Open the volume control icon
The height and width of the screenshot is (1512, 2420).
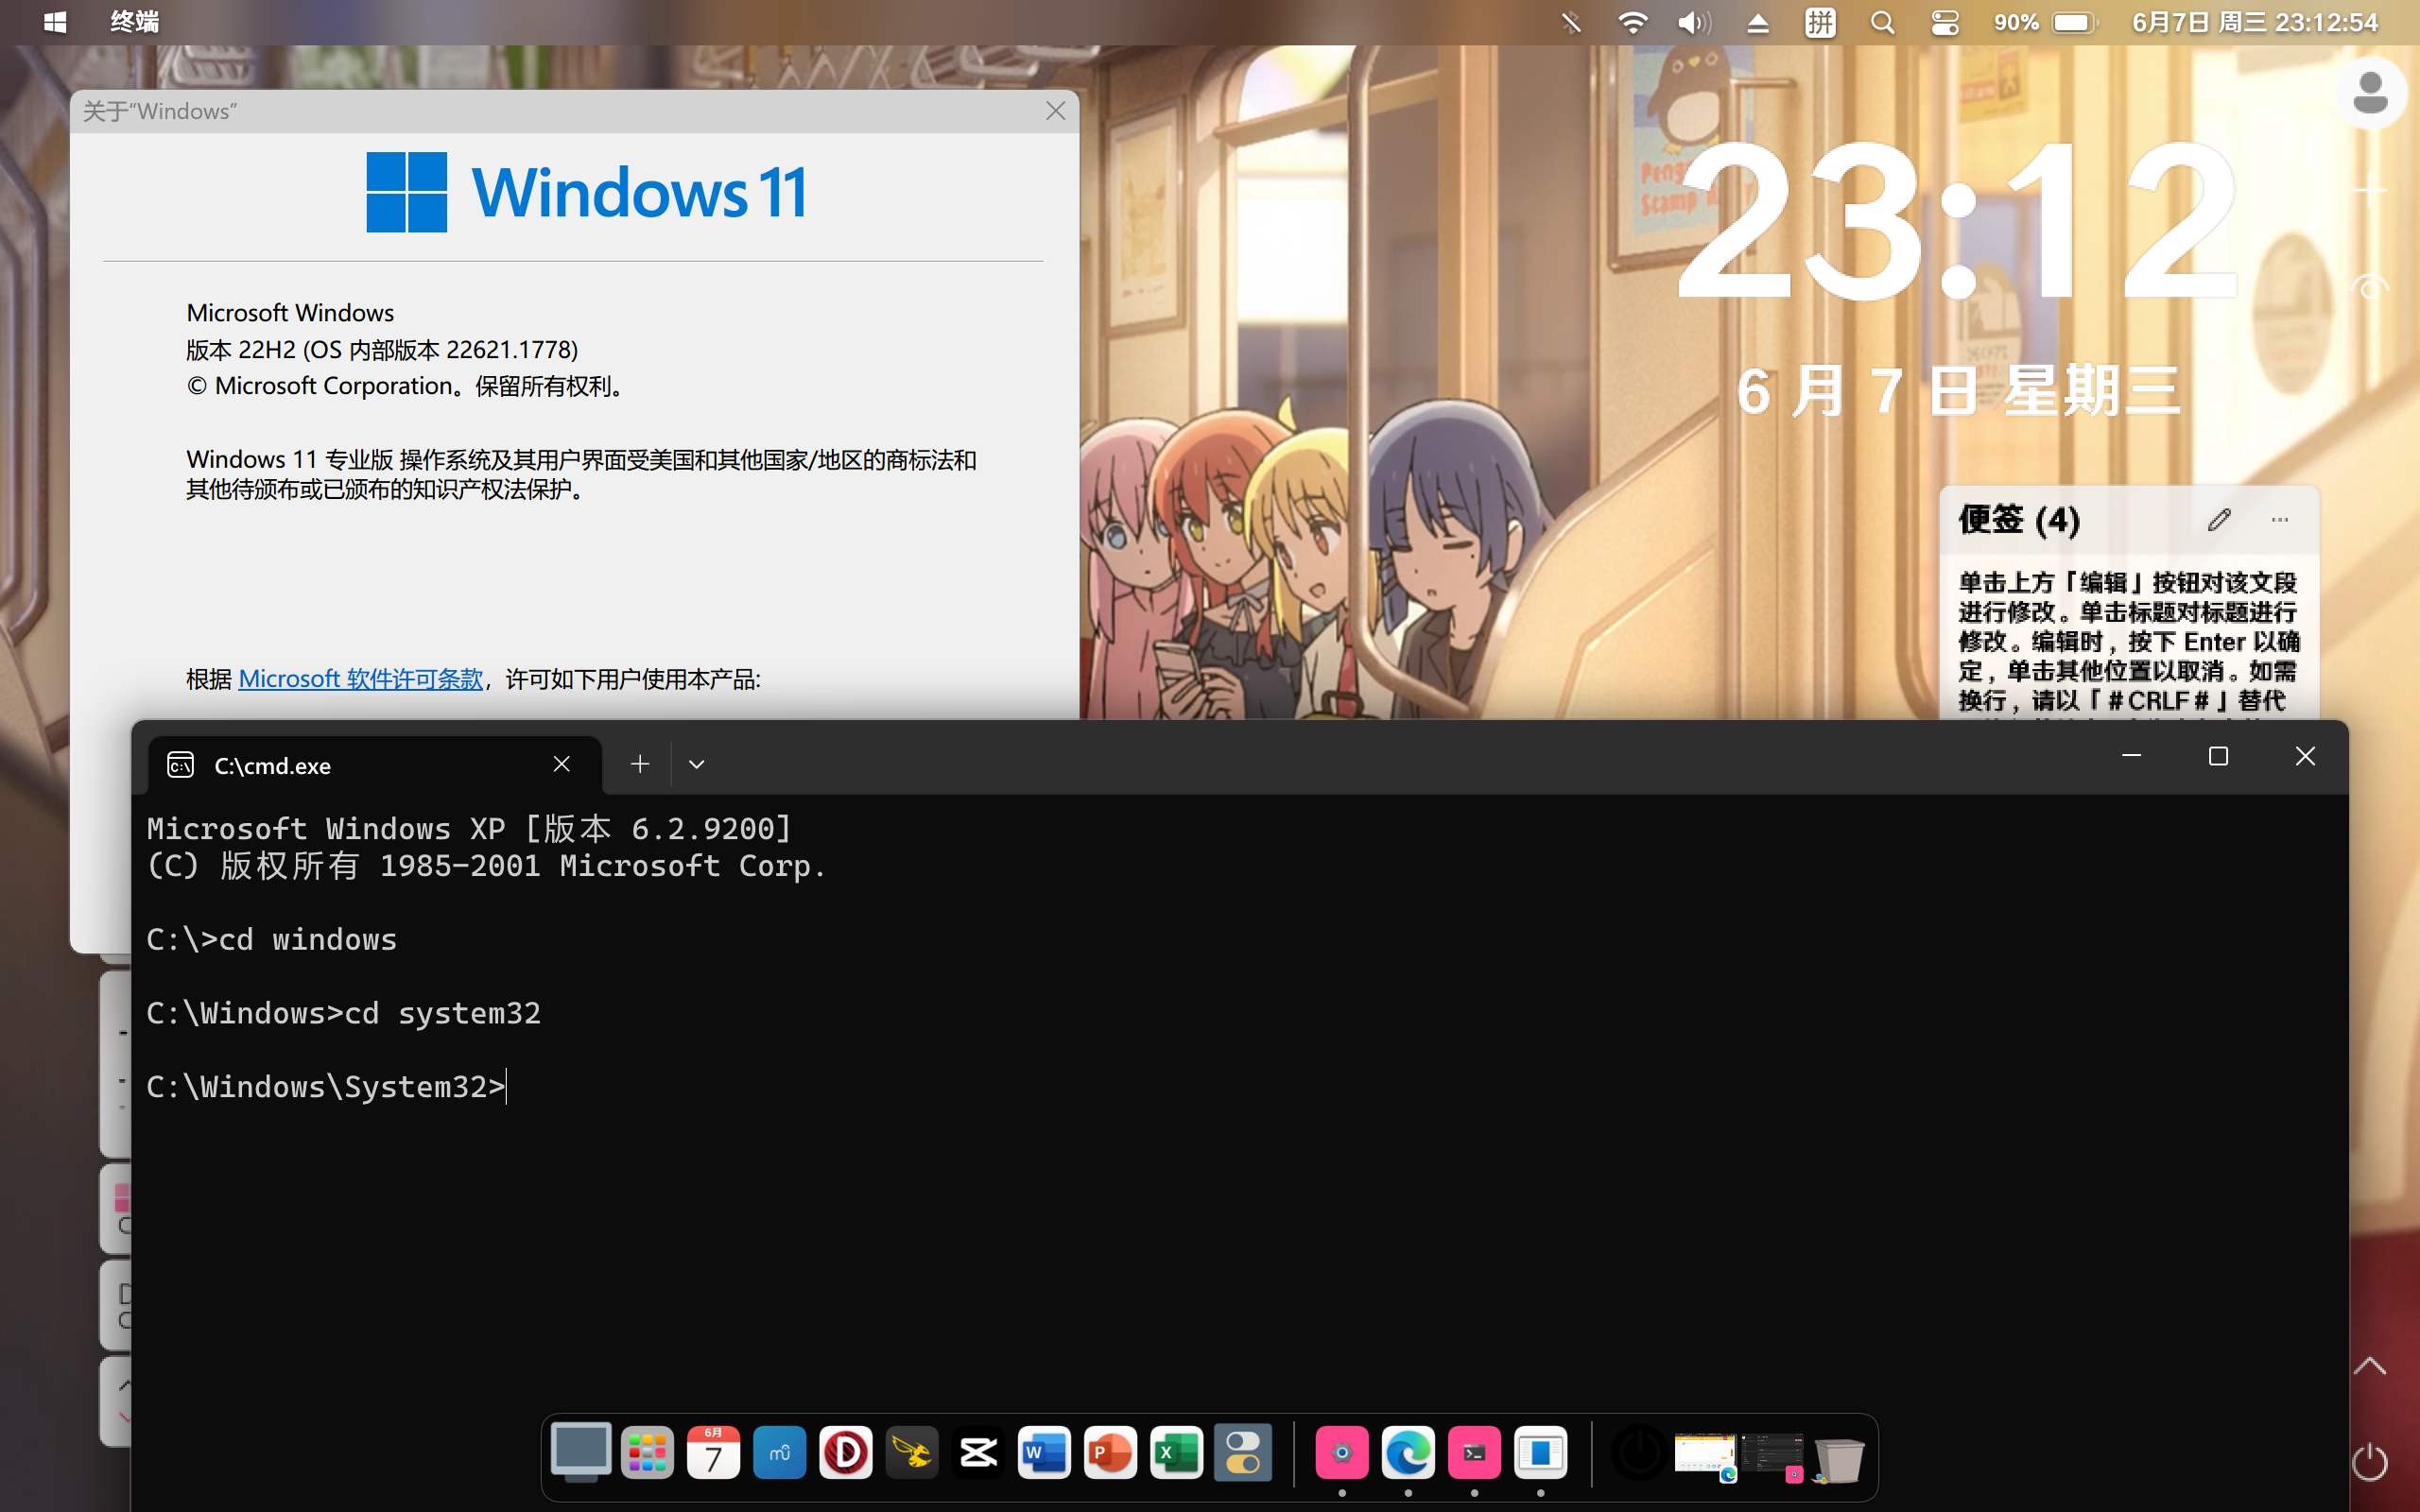point(1694,22)
